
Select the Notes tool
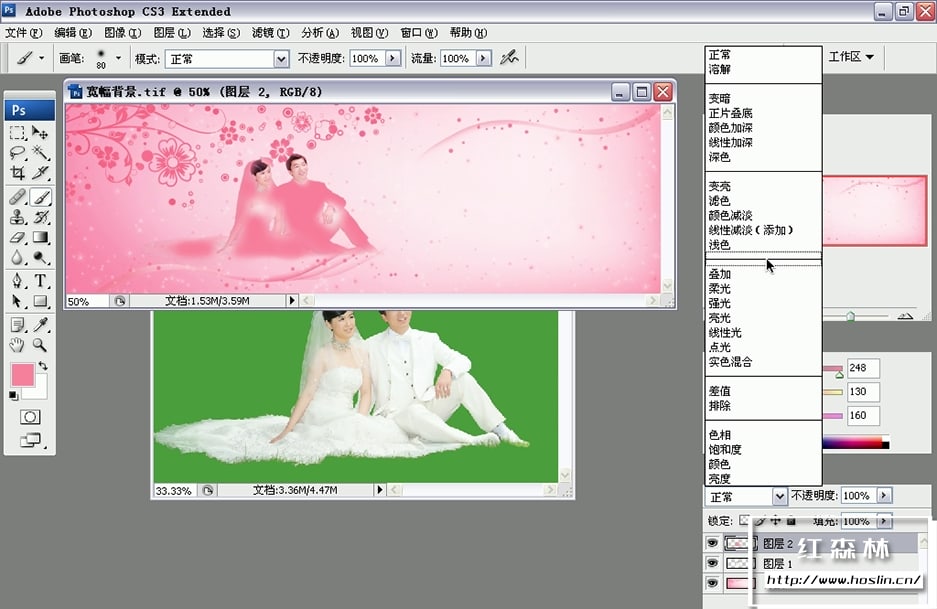17,325
